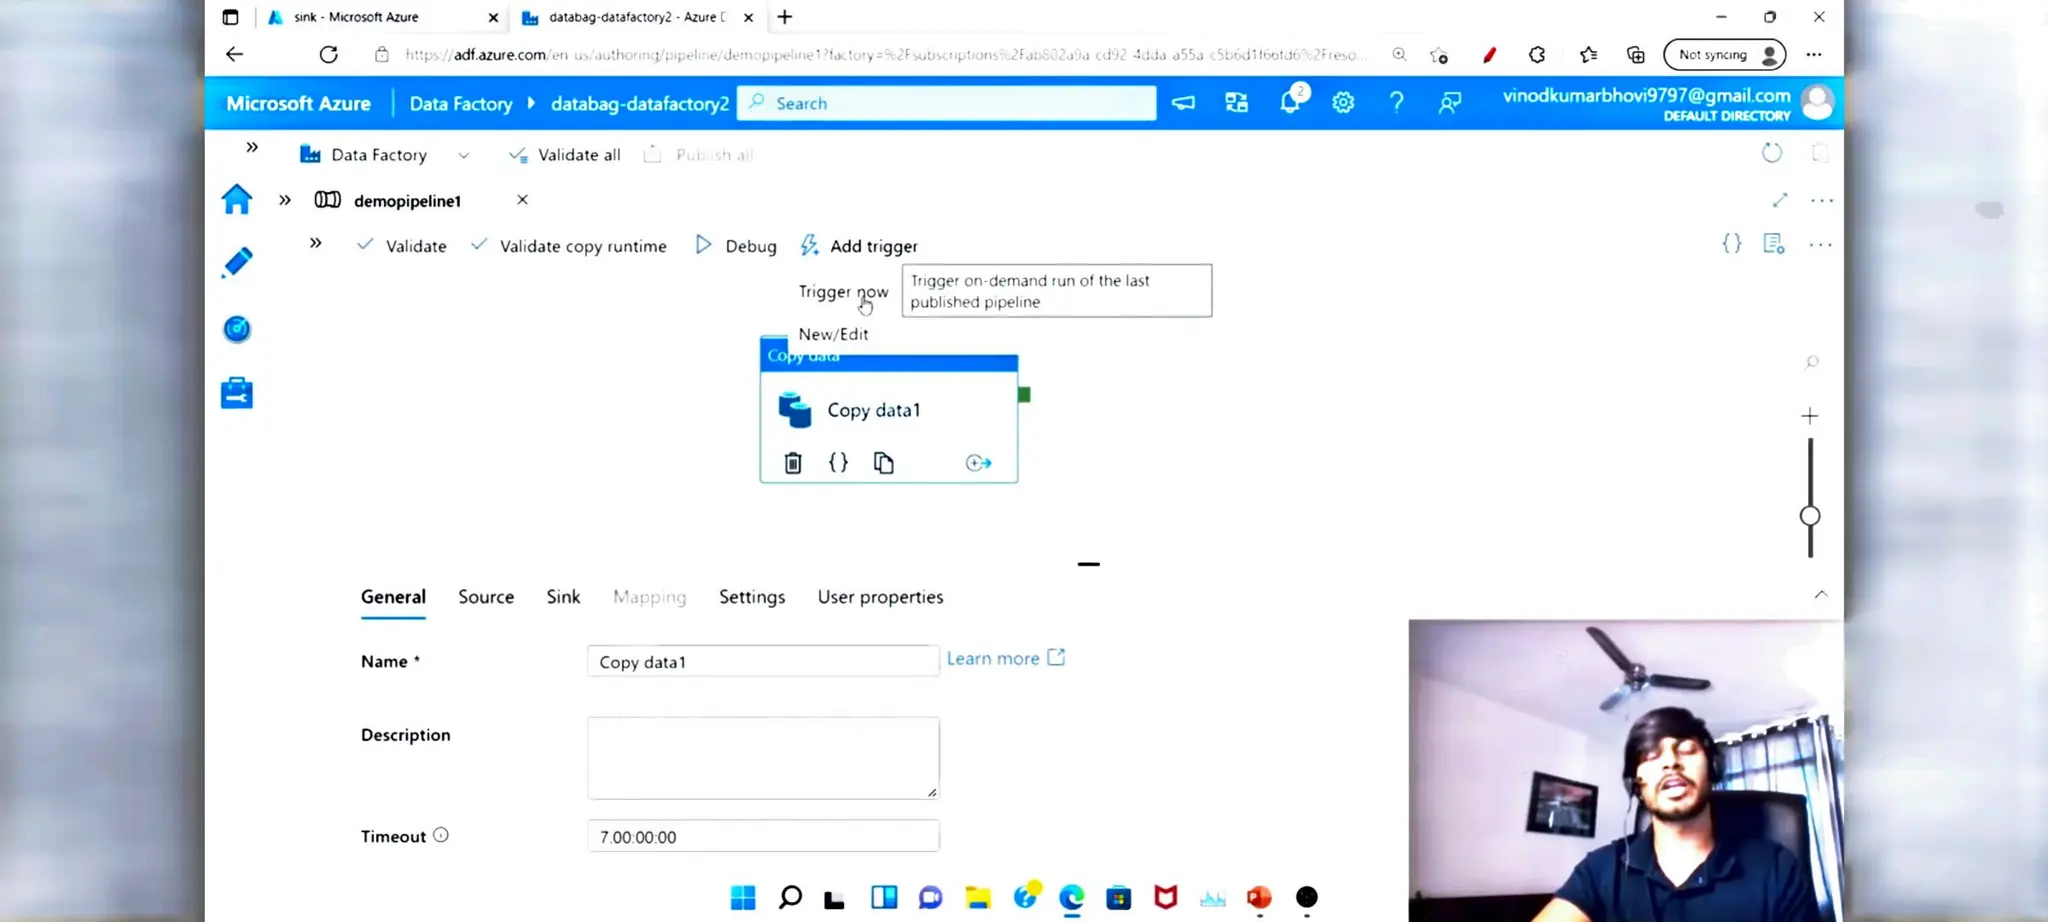Switch Data Factory via header icon
This screenshot has width=2048, height=922.
click(x=1237, y=102)
